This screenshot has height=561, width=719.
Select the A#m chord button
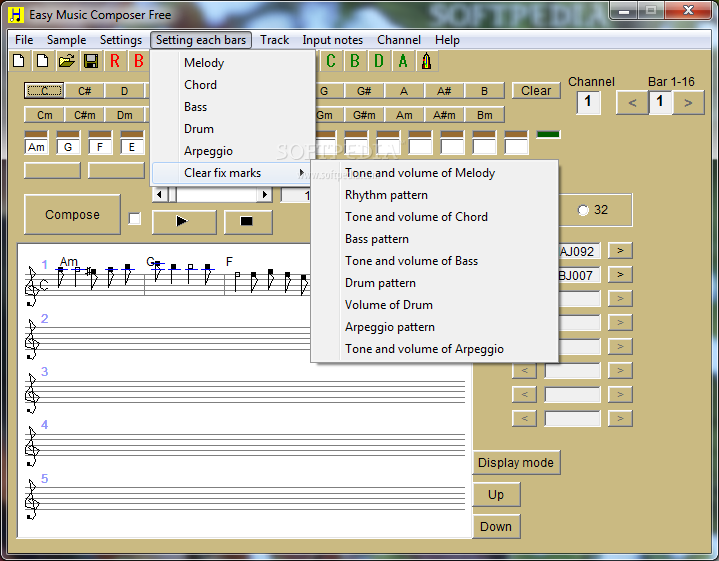(x=444, y=115)
